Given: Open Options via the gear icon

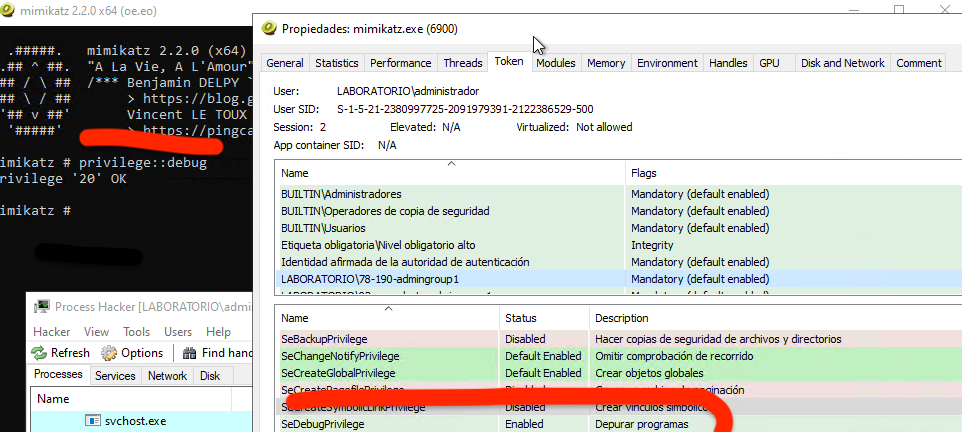Looking at the screenshot, I should point(109,353).
